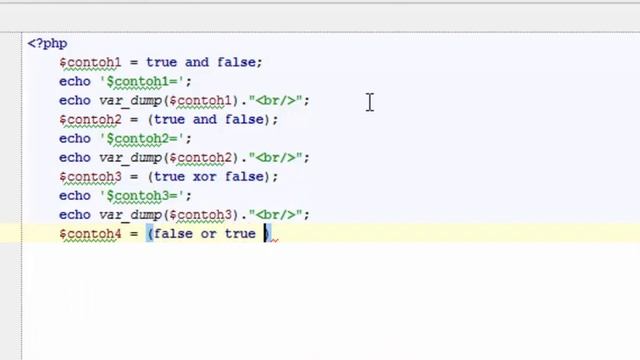The height and width of the screenshot is (360, 640).
Task: Click the line '$contoh2 = (true and false);'
Action: 169,120
